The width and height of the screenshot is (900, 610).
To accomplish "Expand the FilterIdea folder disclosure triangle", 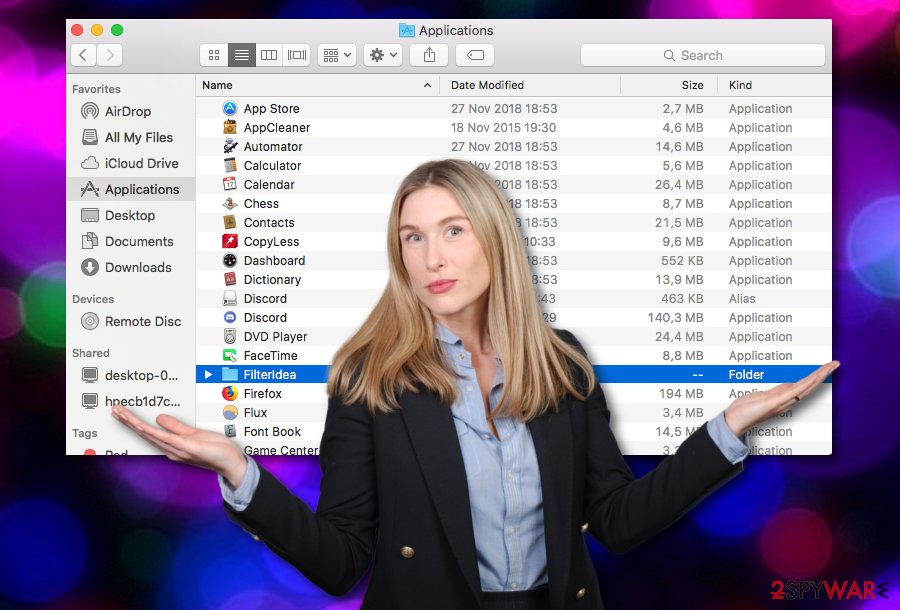I will click(x=208, y=375).
